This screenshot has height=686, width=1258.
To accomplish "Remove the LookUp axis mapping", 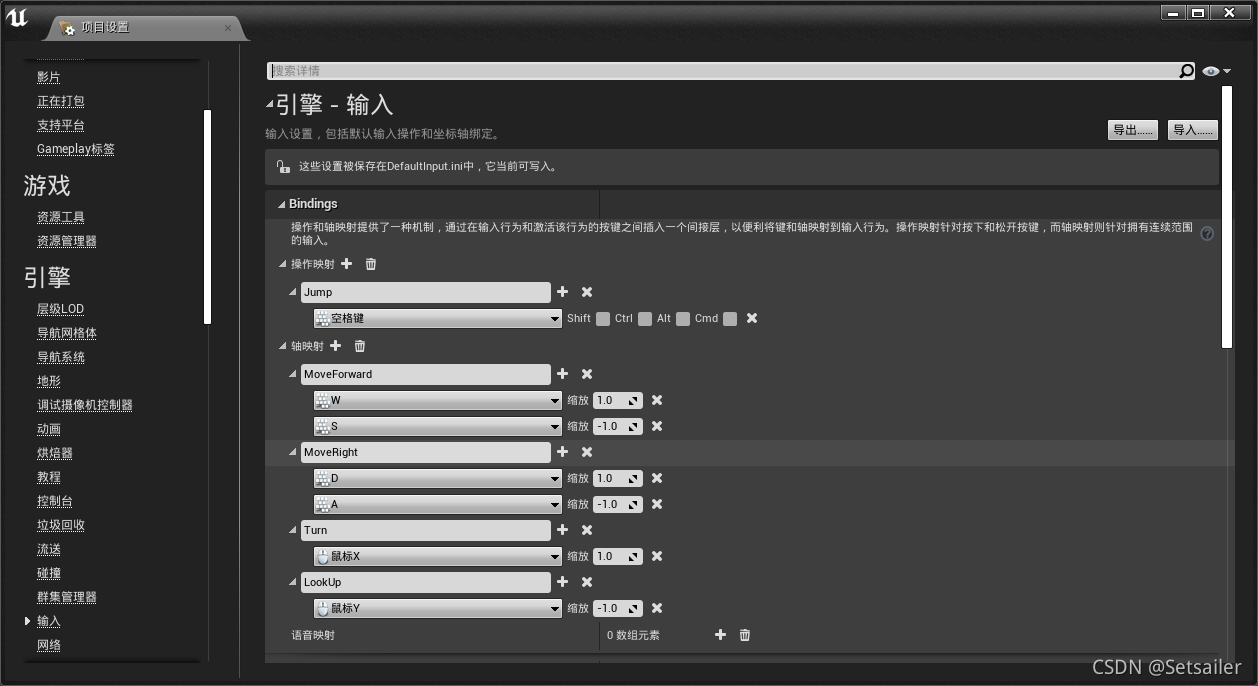I will coord(587,582).
